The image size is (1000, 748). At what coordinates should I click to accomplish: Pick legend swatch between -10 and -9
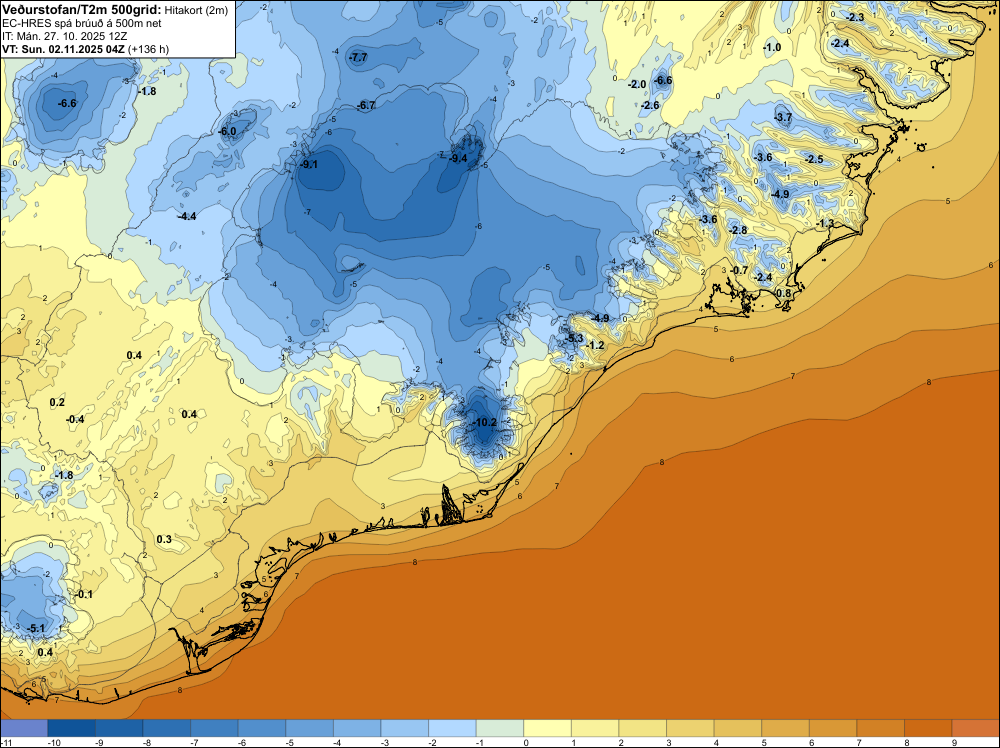click(x=71, y=728)
